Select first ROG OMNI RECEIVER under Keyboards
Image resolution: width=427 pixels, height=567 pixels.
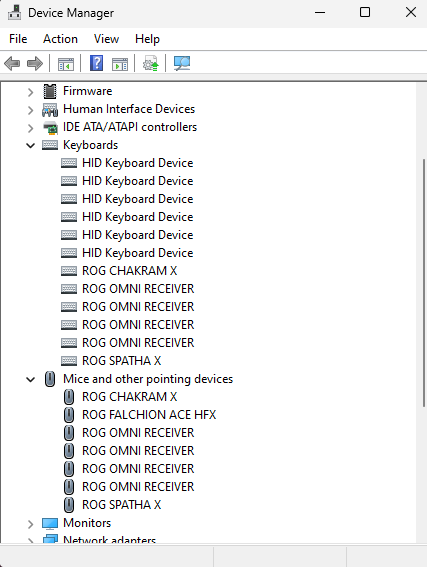tap(138, 289)
